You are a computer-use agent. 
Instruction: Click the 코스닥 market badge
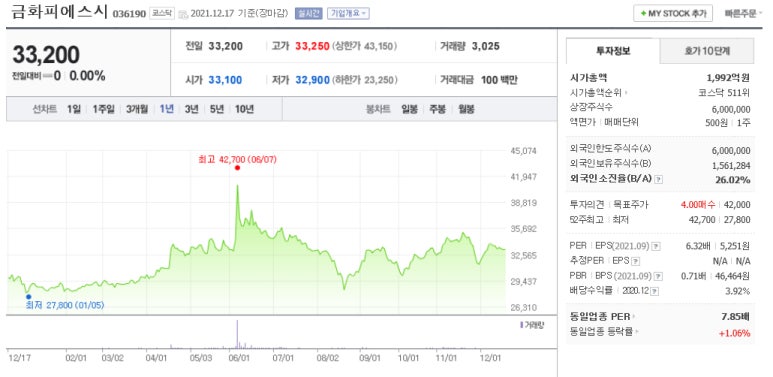pyautogui.click(x=162, y=13)
